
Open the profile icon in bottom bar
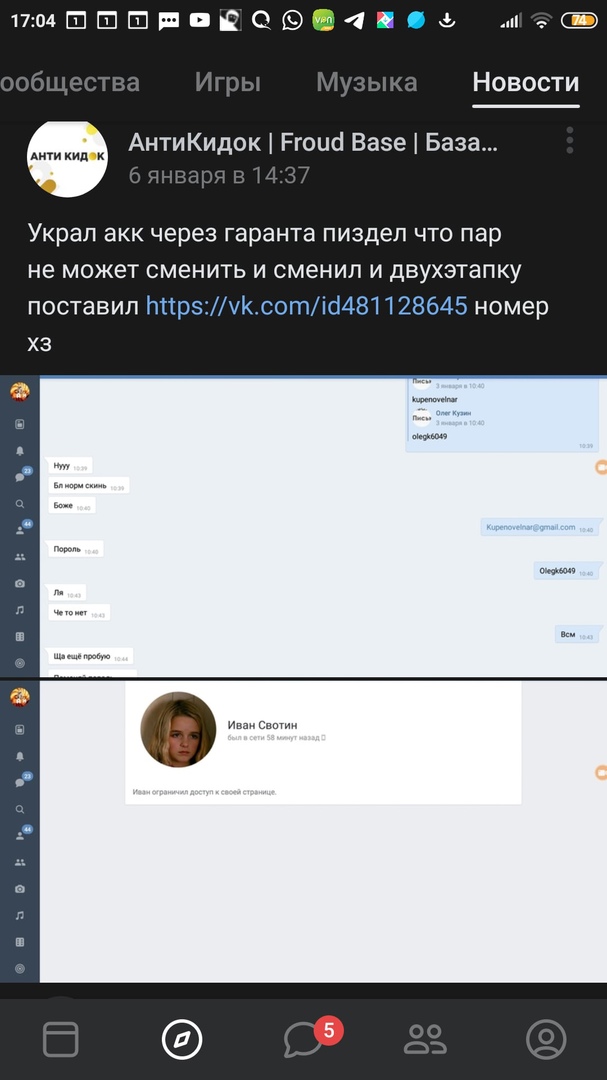tap(546, 1039)
